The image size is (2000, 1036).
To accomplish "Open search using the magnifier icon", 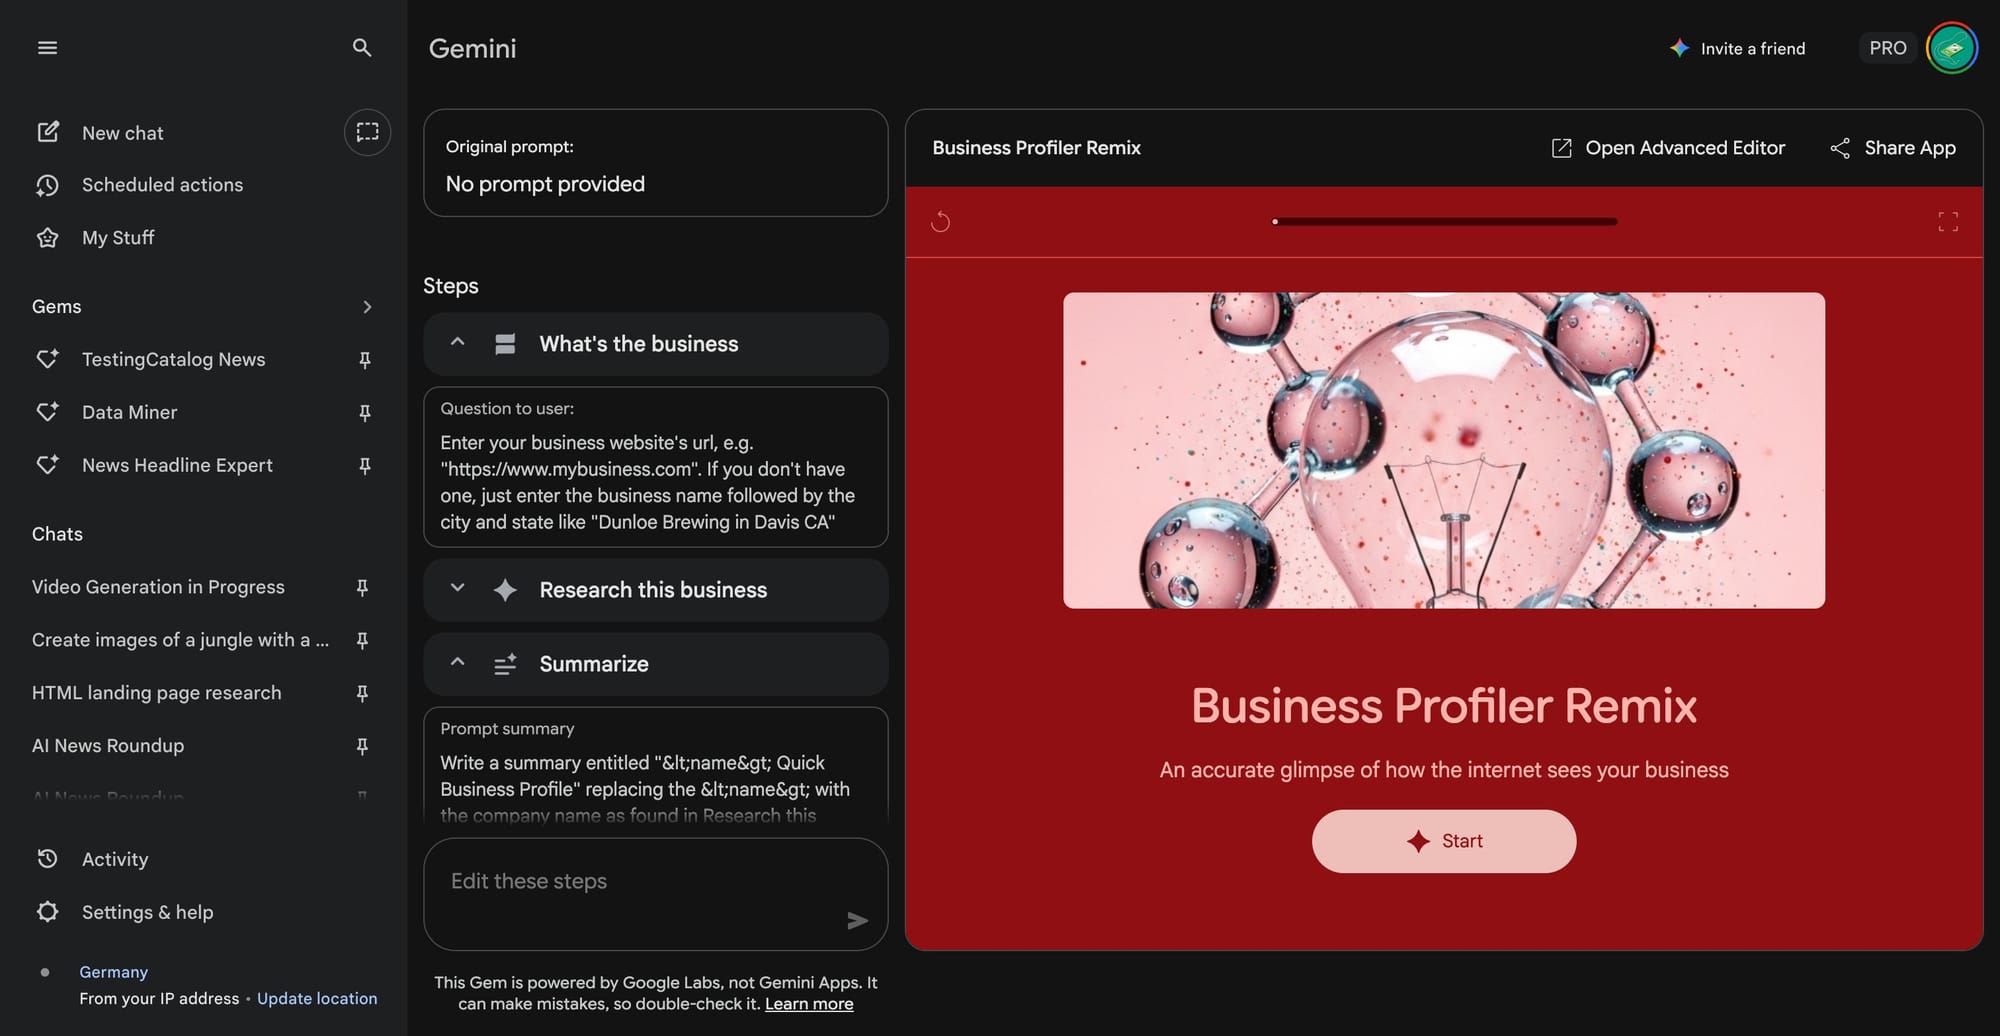I will point(362,48).
